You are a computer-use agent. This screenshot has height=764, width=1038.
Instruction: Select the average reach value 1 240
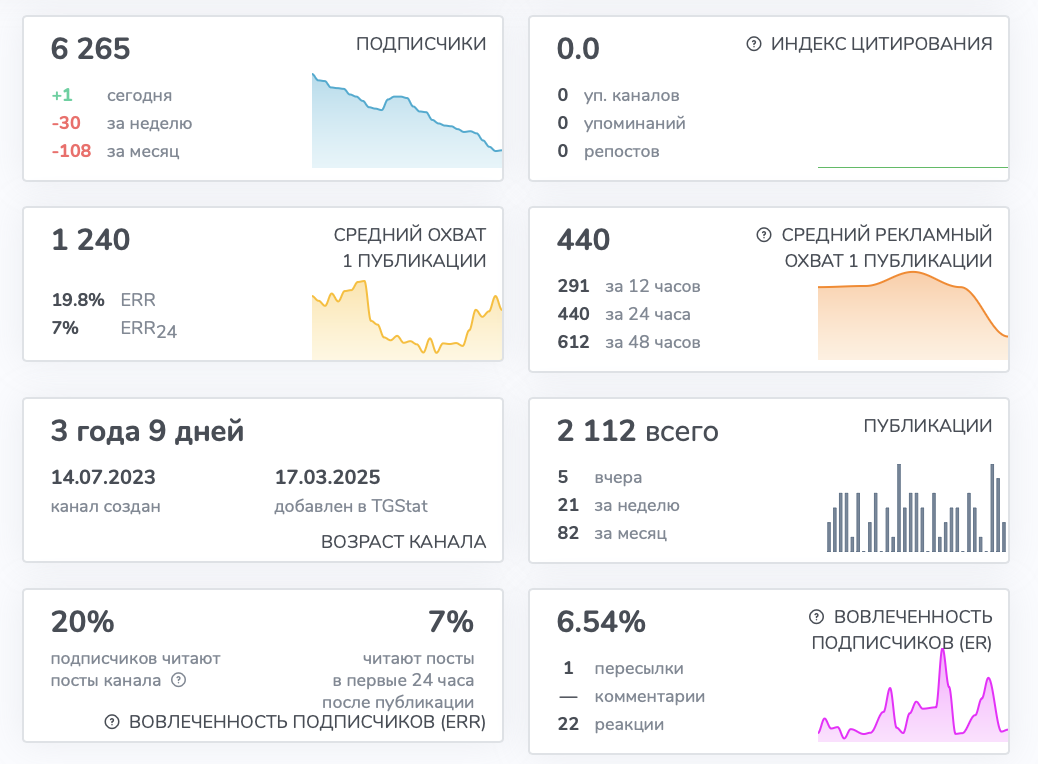tap(91, 240)
